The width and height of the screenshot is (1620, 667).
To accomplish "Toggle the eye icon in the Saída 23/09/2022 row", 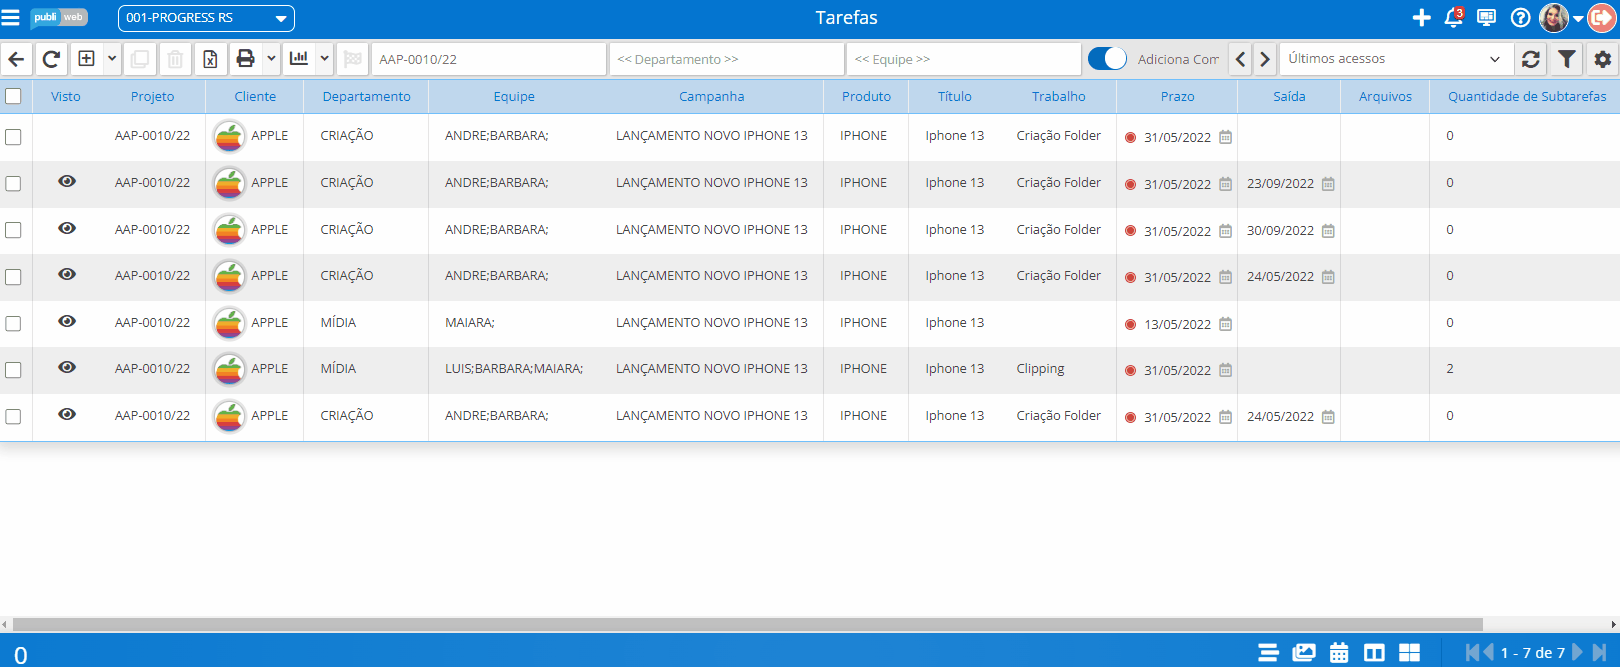I will 67,181.
